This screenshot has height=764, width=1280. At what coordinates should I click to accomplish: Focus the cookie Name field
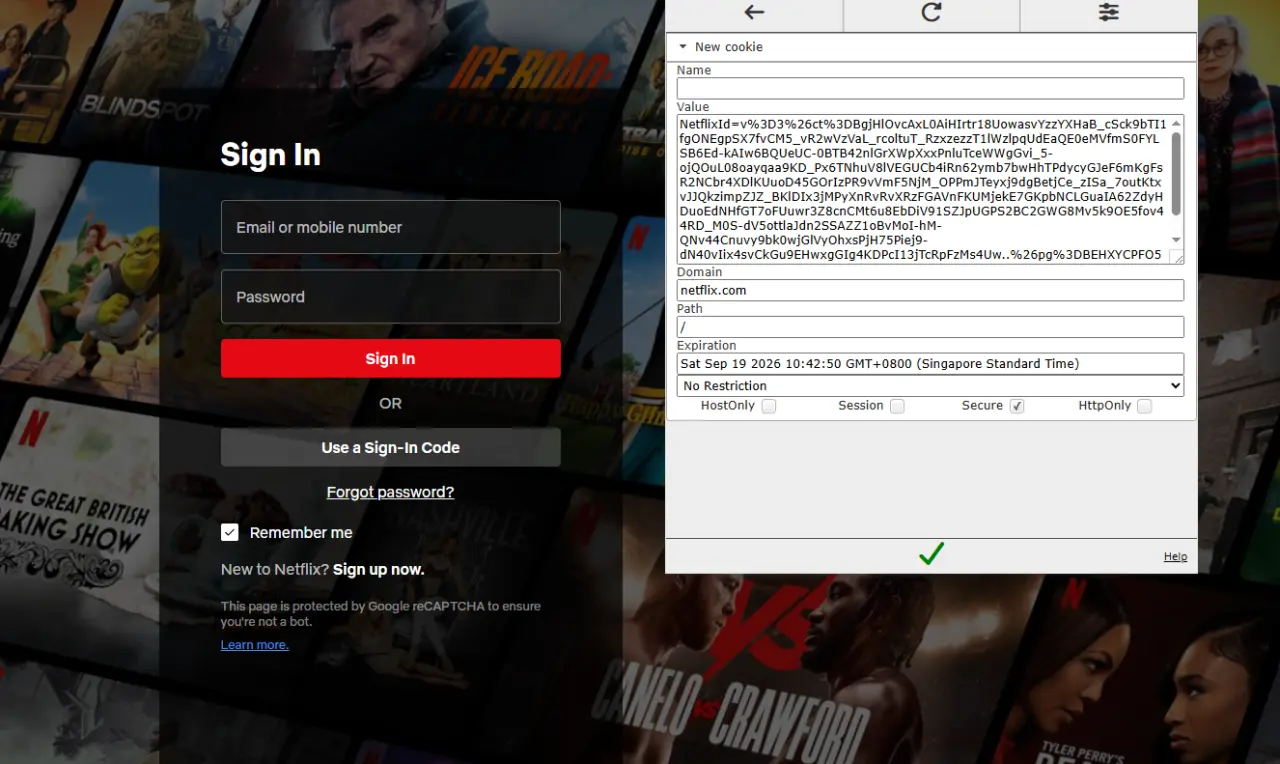click(x=930, y=88)
